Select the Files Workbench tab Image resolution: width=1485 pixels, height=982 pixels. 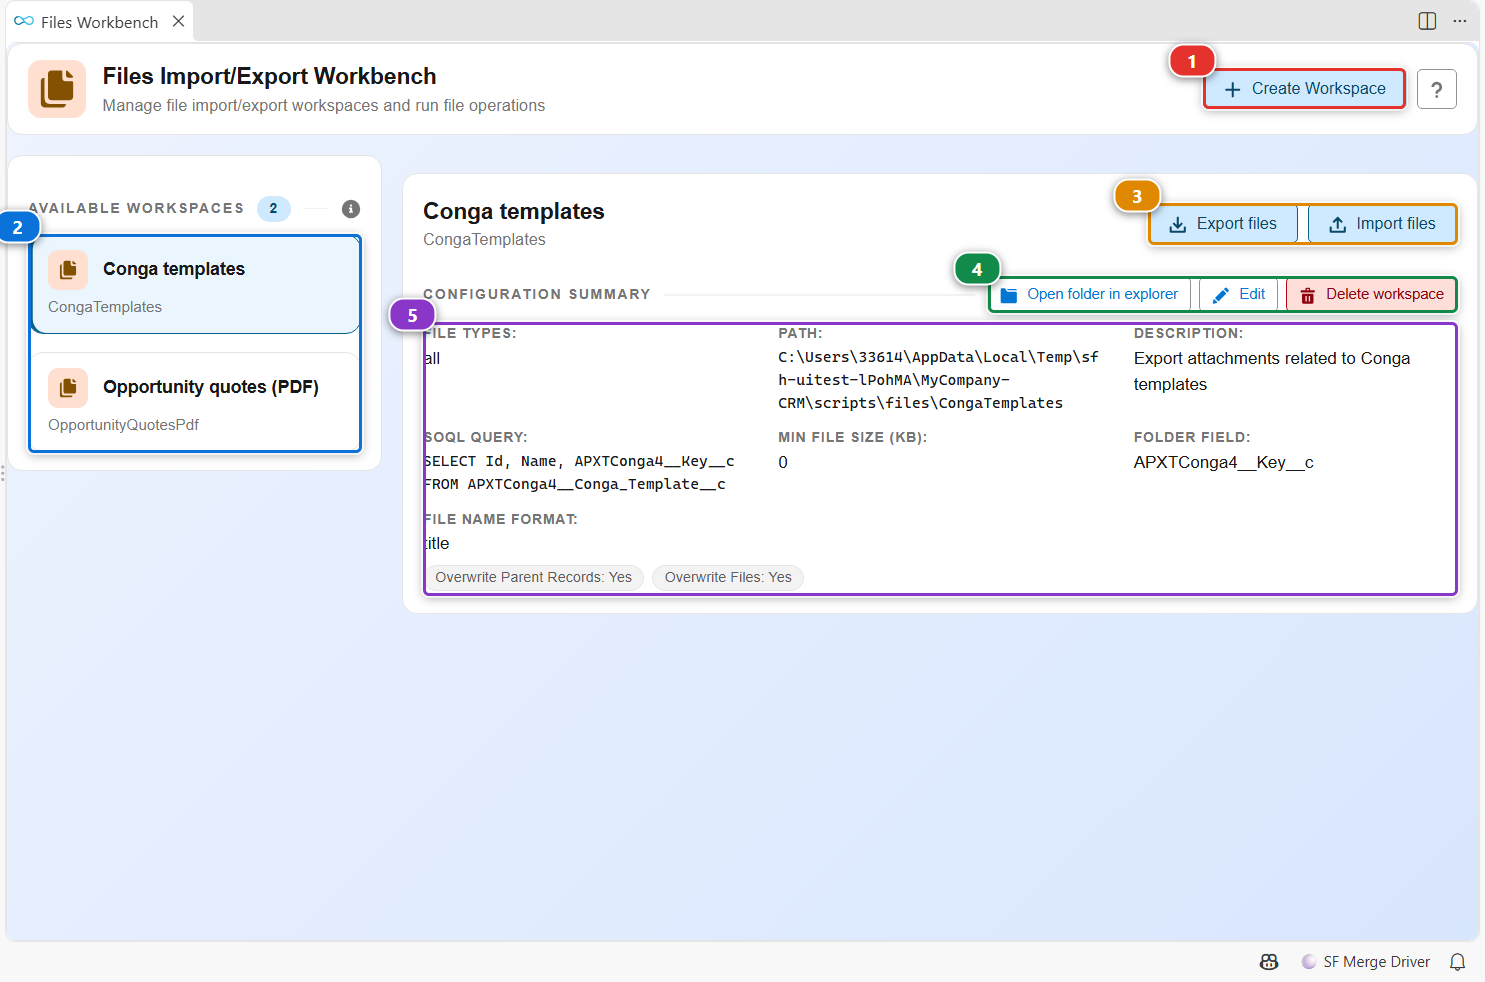(99, 22)
